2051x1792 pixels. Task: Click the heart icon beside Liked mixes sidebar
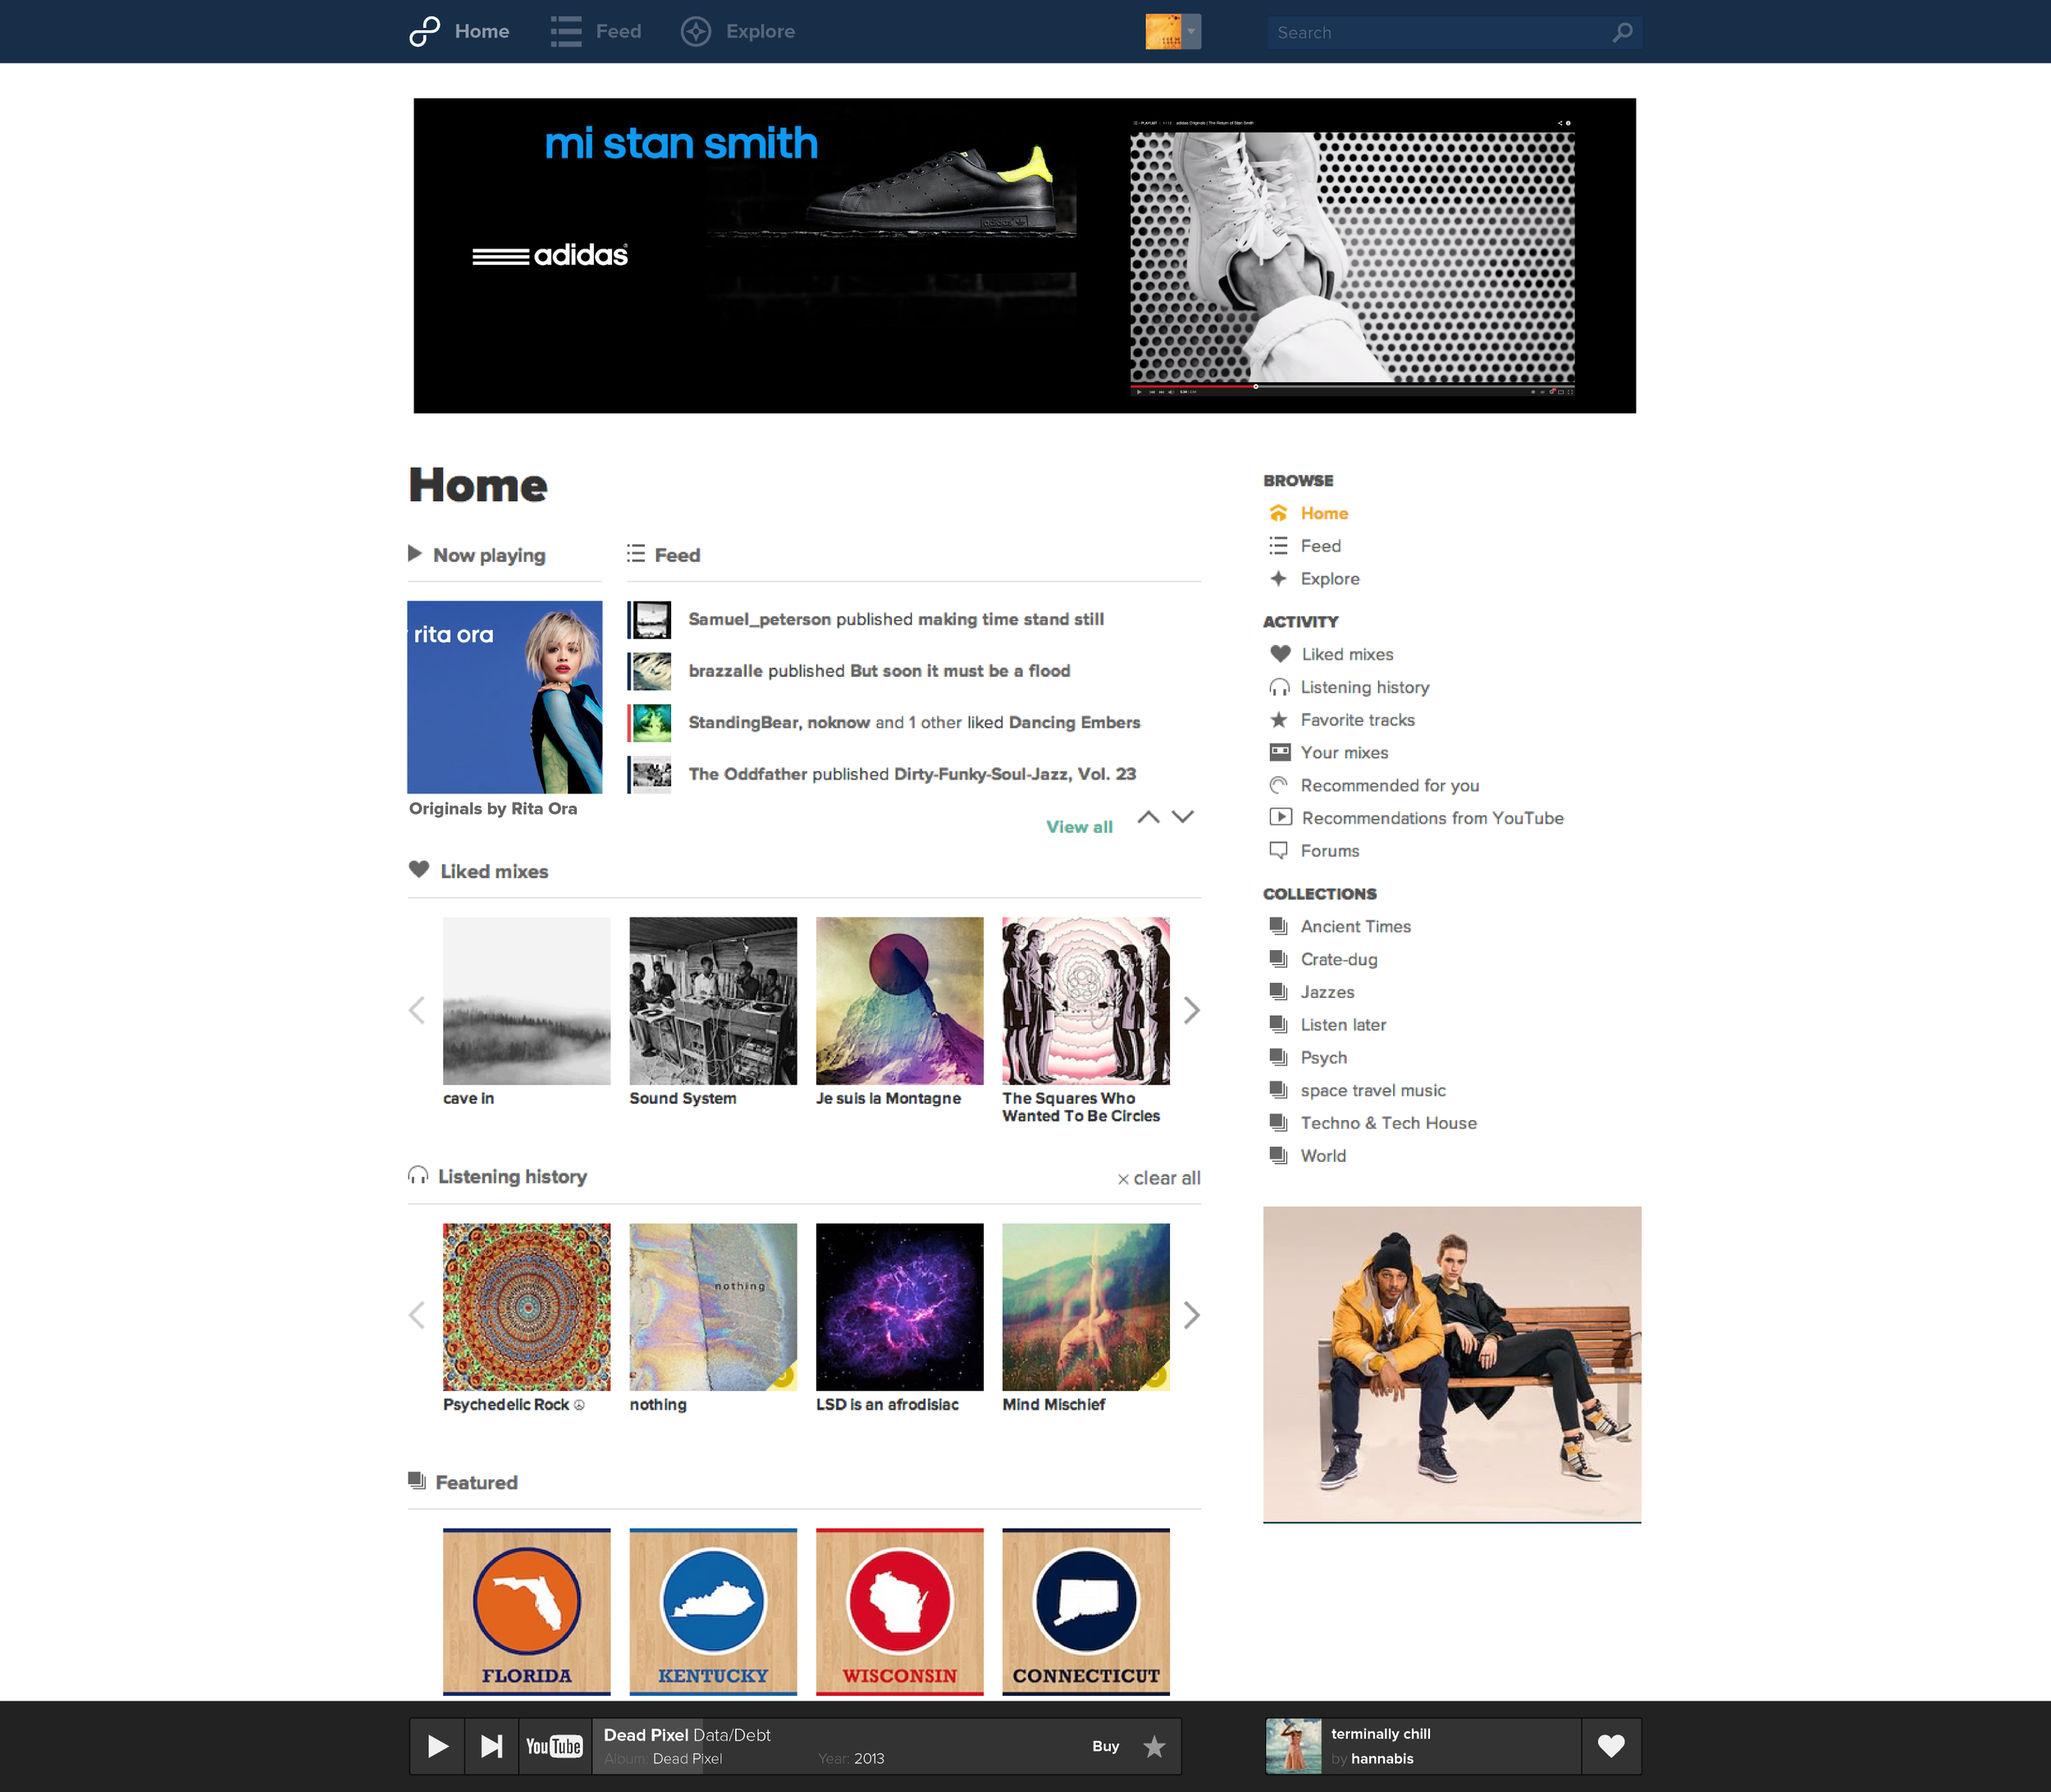click(1279, 654)
